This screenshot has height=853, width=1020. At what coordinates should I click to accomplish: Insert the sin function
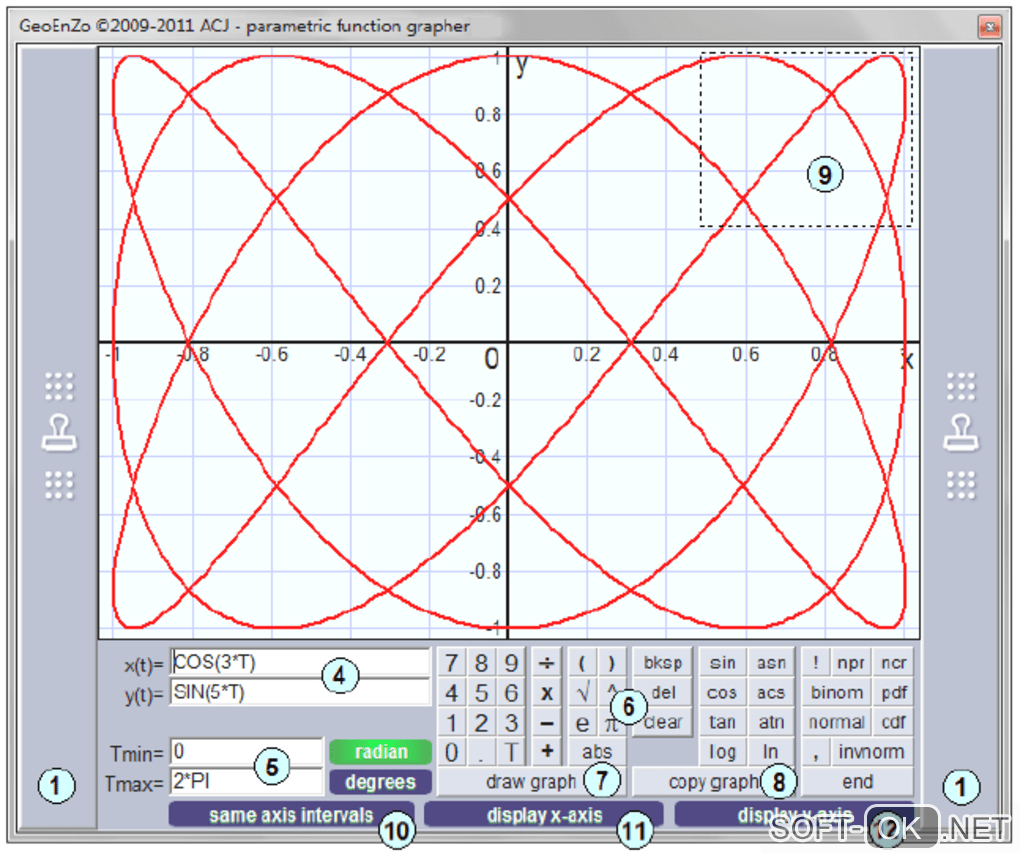click(723, 663)
